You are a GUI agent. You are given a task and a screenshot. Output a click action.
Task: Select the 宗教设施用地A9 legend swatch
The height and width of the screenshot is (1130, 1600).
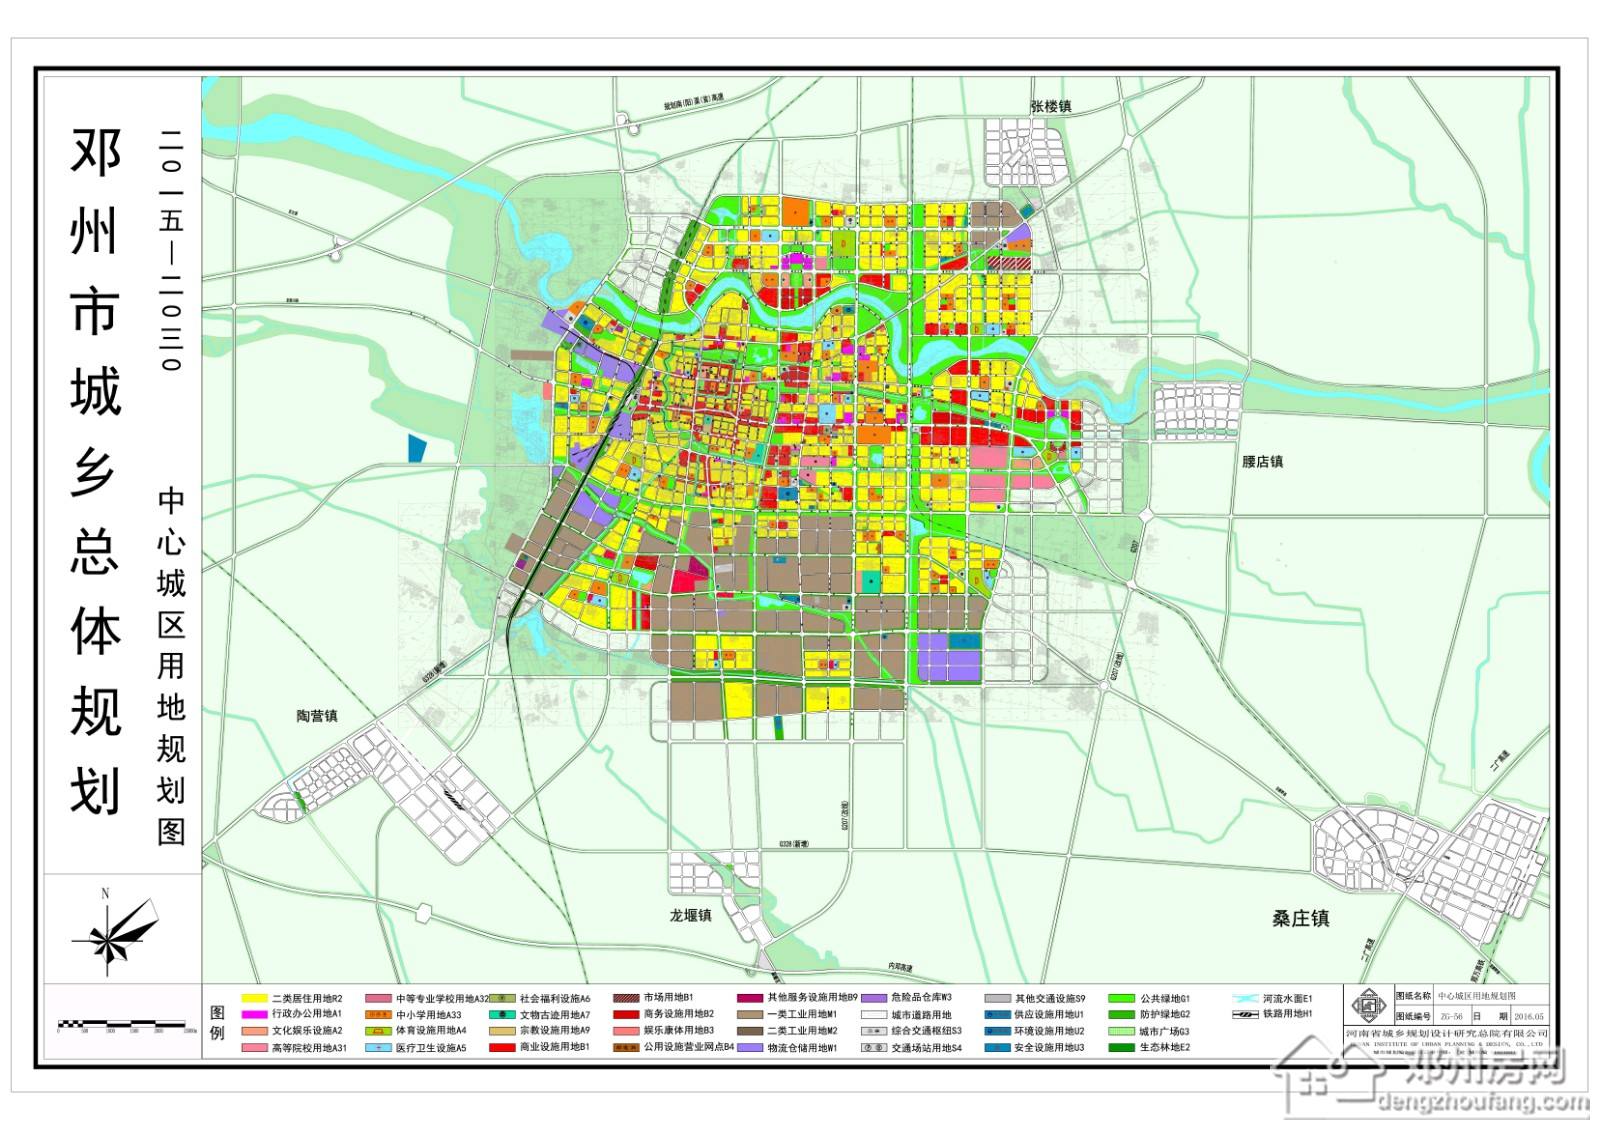coord(502,1031)
